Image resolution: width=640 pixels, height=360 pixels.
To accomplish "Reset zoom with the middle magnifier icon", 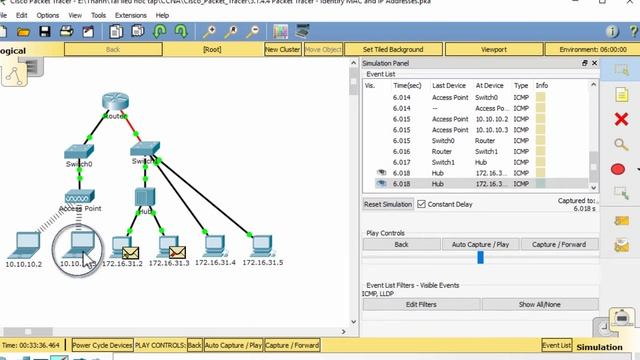I will click(231, 32).
